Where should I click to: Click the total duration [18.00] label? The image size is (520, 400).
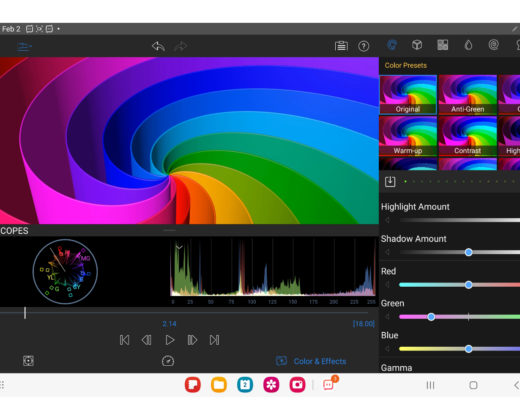[x=364, y=324]
